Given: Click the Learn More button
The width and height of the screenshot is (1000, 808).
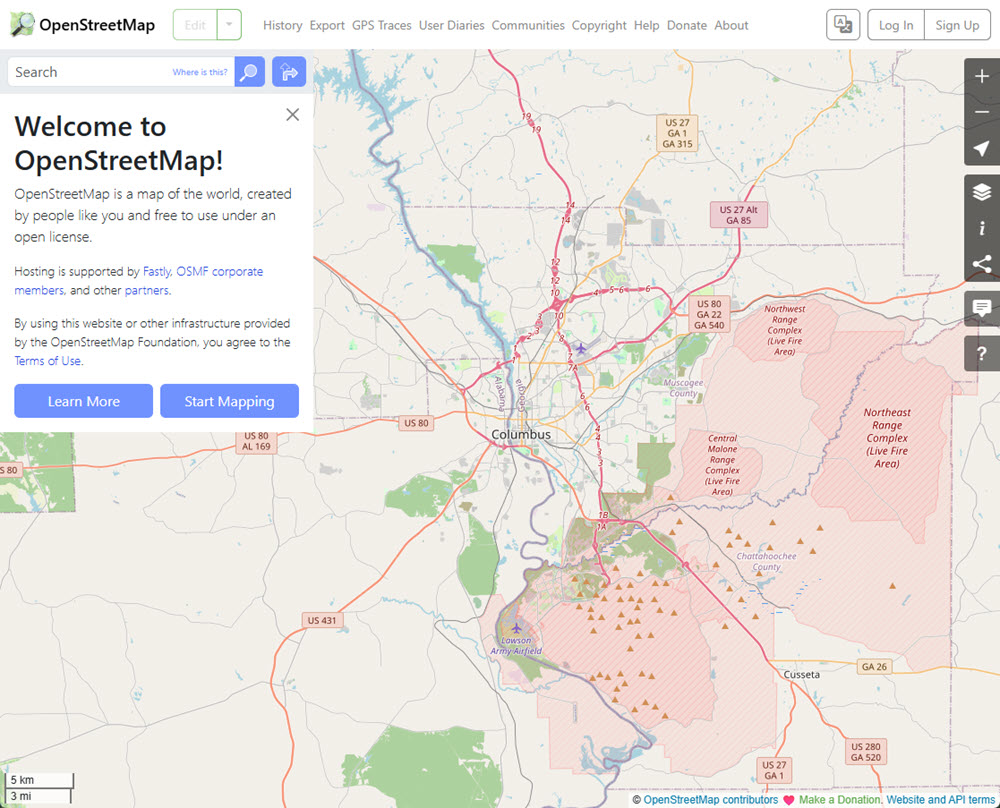Looking at the screenshot, I should (84, 401).
